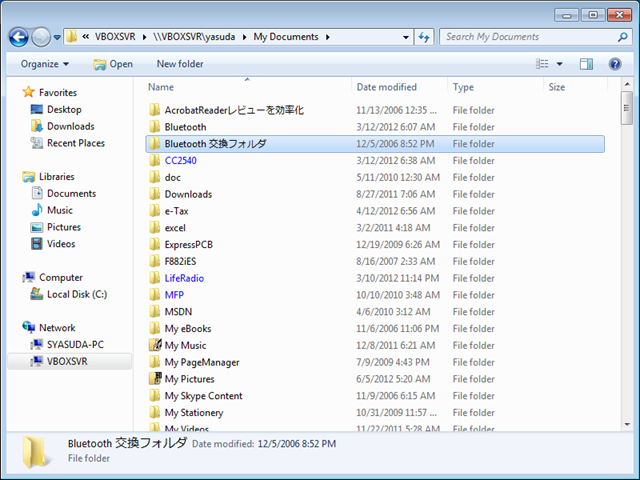640x480 pixels.
Task: Select VBOXSVR under Network
Action: (x=67, y=361)
